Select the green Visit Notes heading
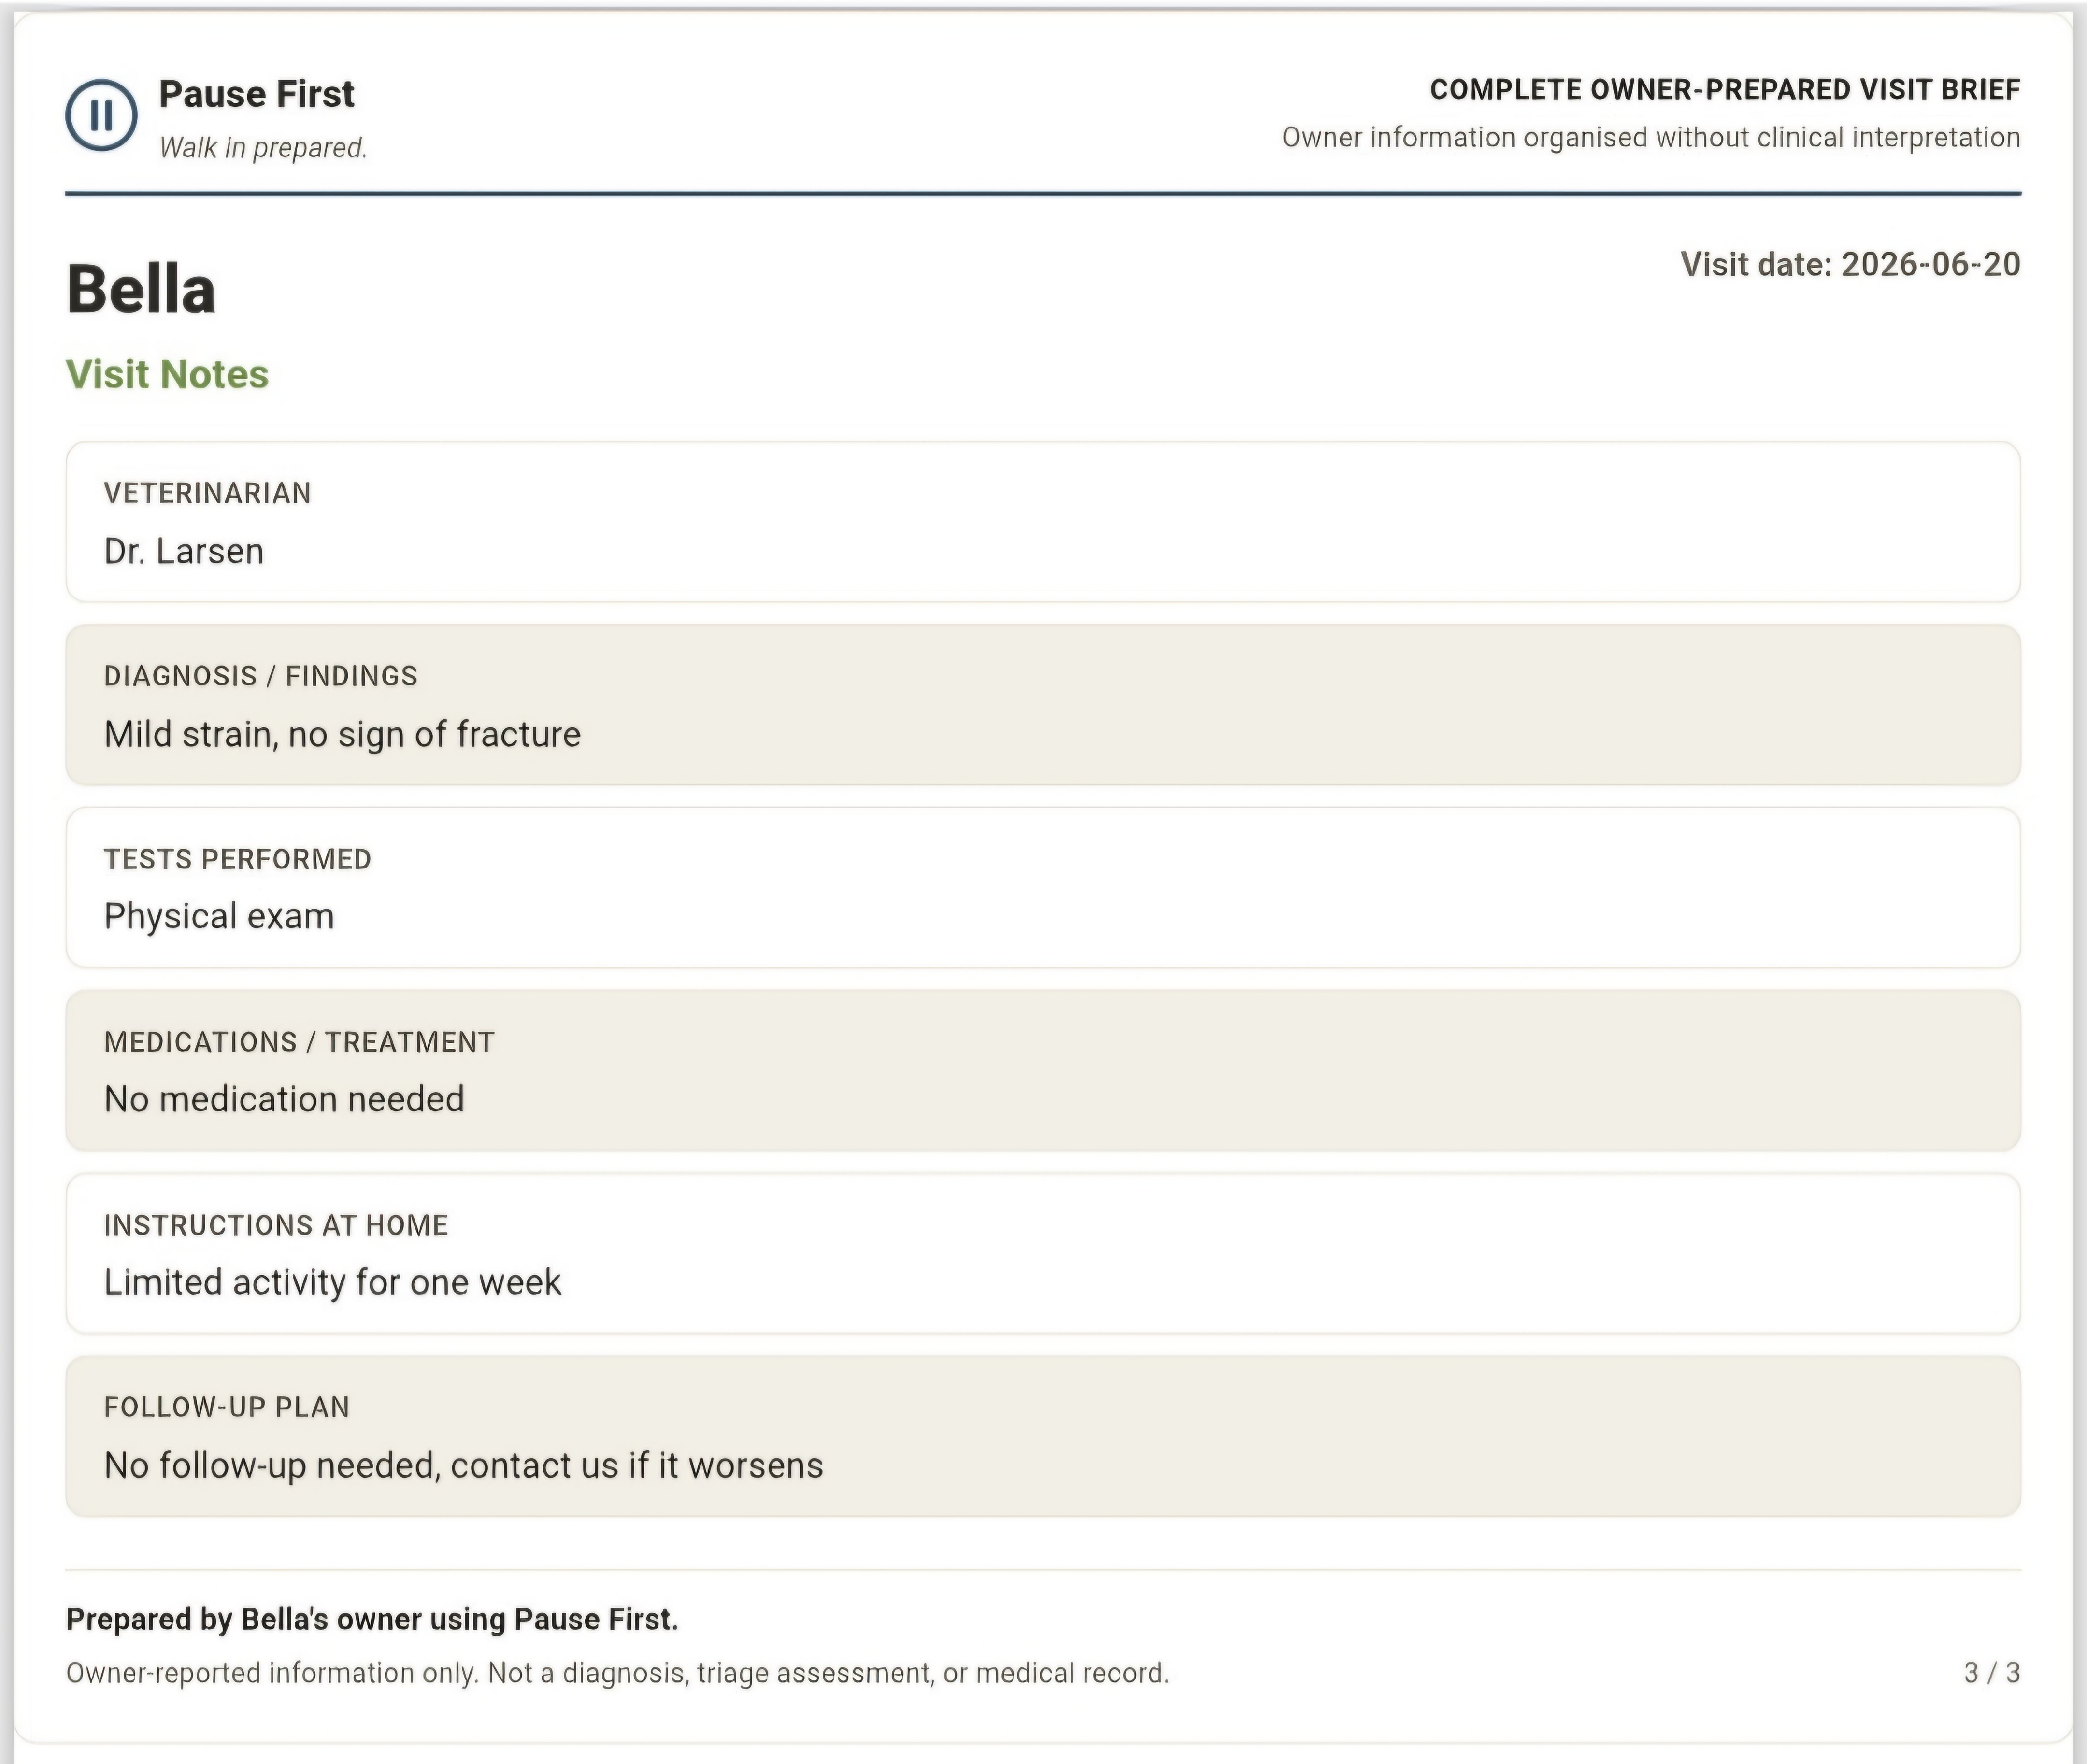Image resolution: width=2087 pixels, height=1764 pixels. pos(167,374)
